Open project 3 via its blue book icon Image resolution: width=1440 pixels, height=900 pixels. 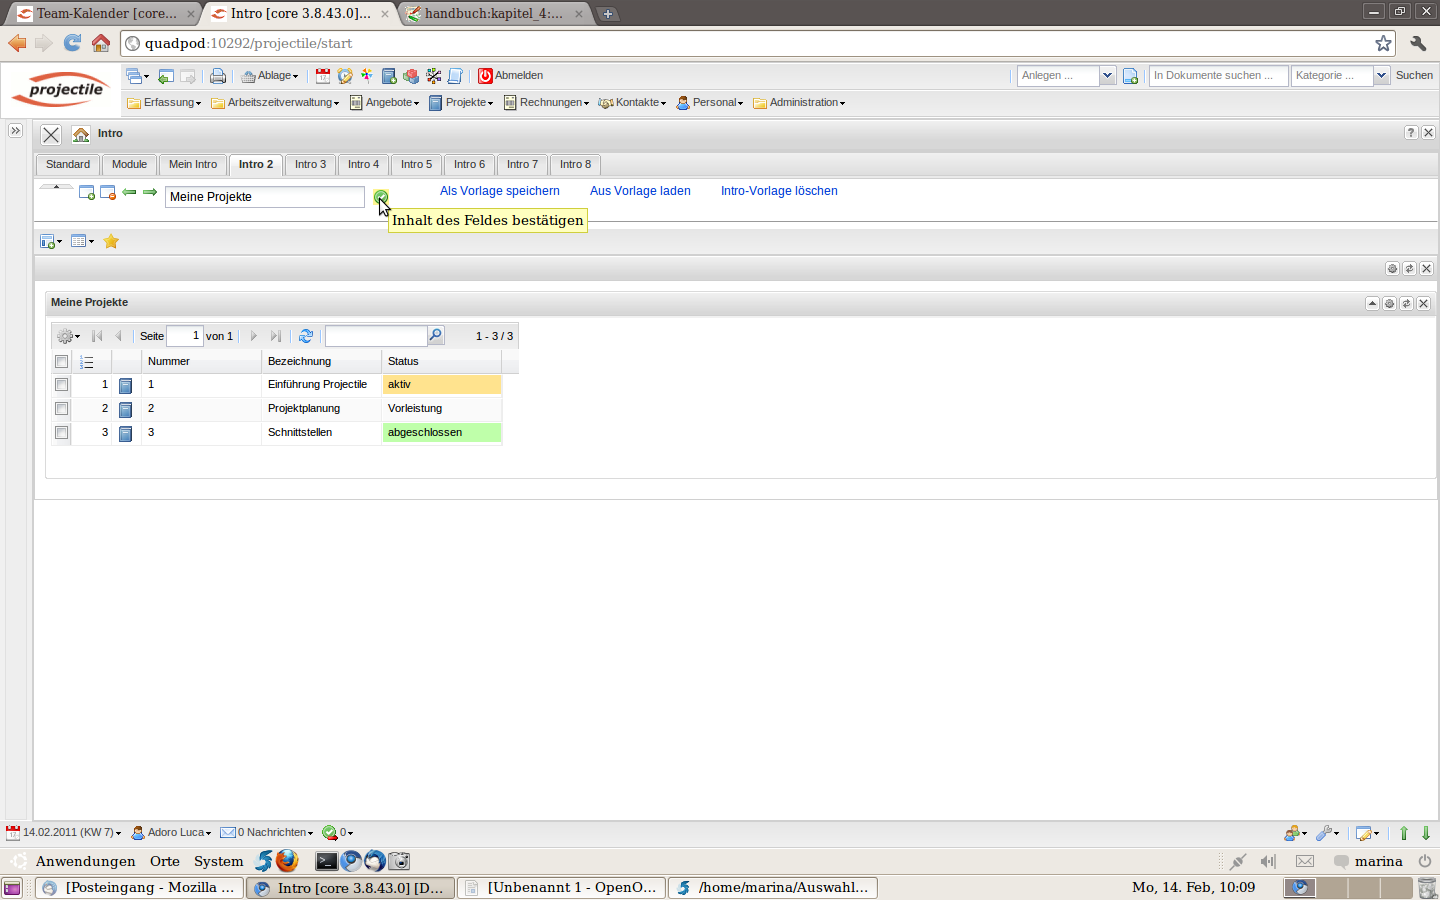pos(126,433)
